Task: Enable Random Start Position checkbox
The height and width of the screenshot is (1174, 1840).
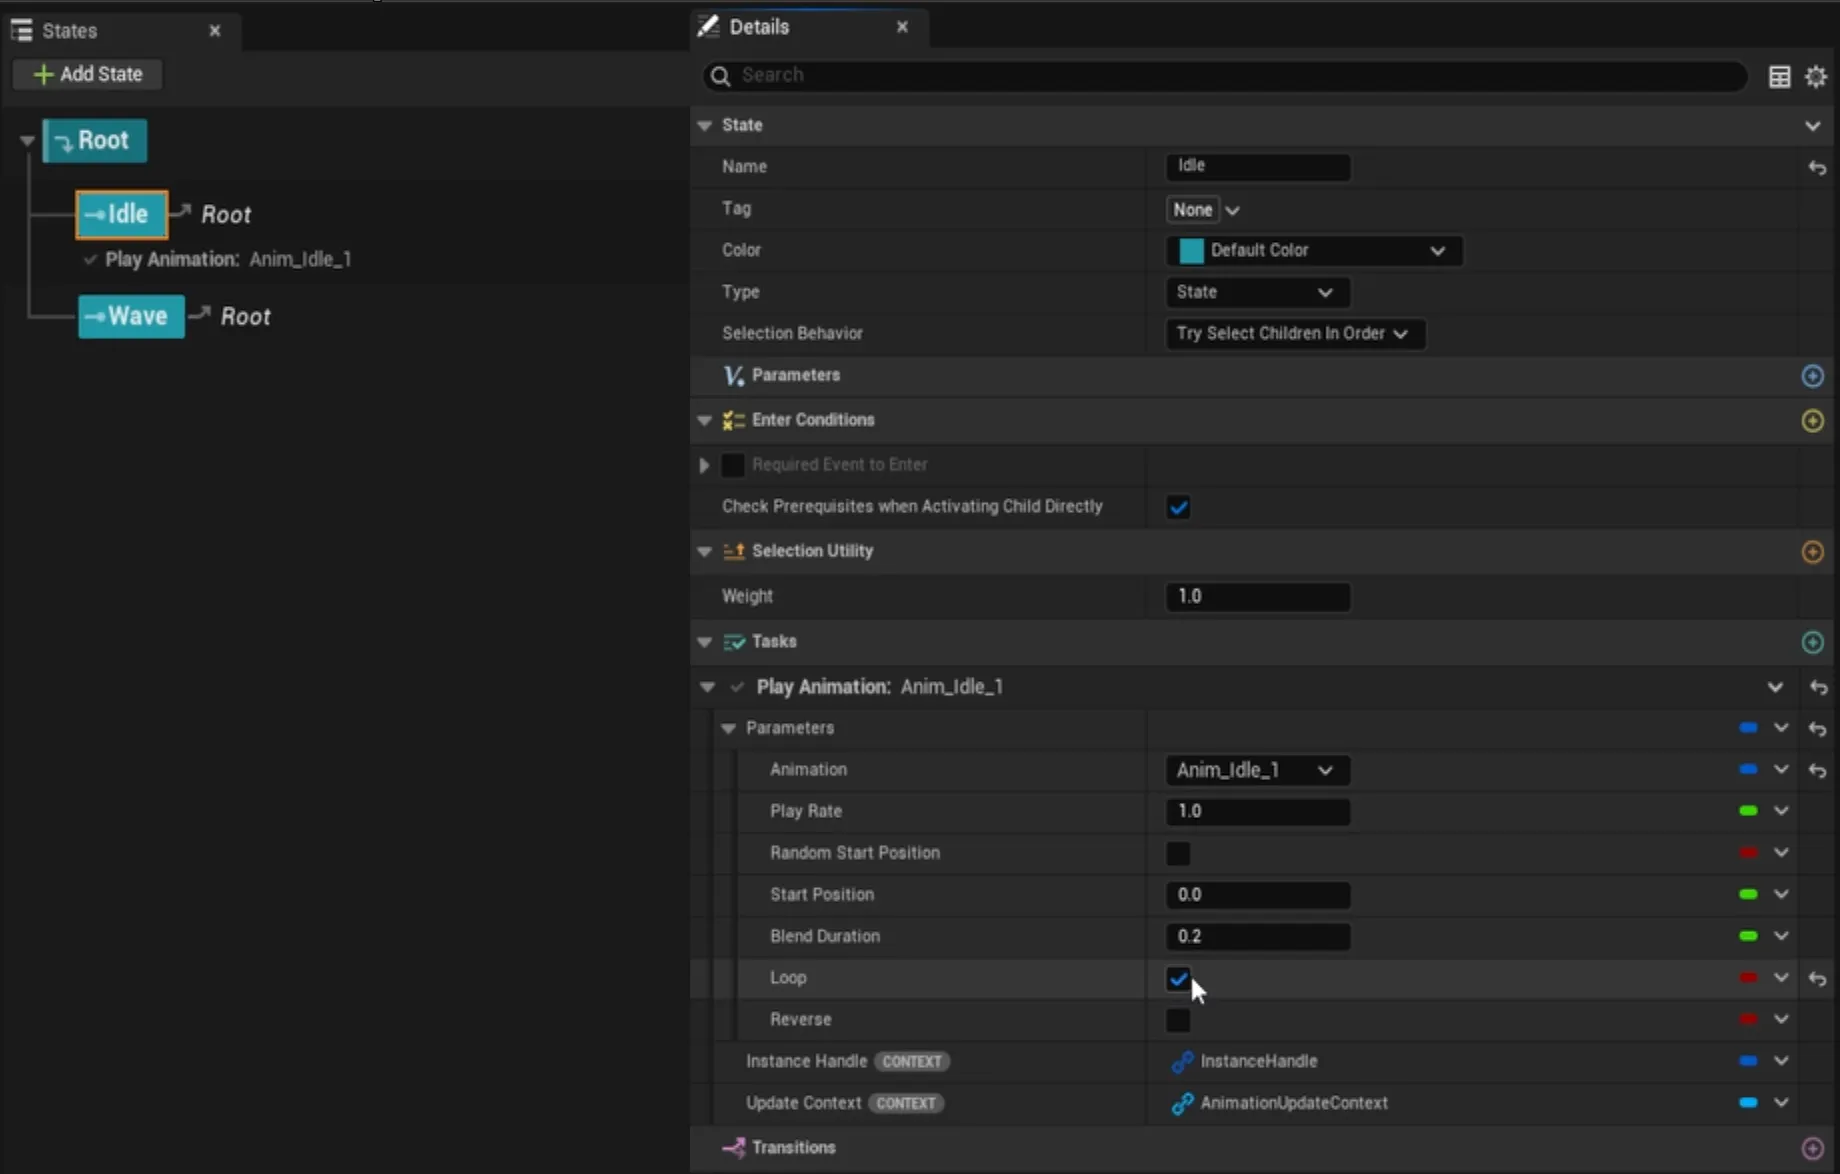Action: click(1178, 853)
